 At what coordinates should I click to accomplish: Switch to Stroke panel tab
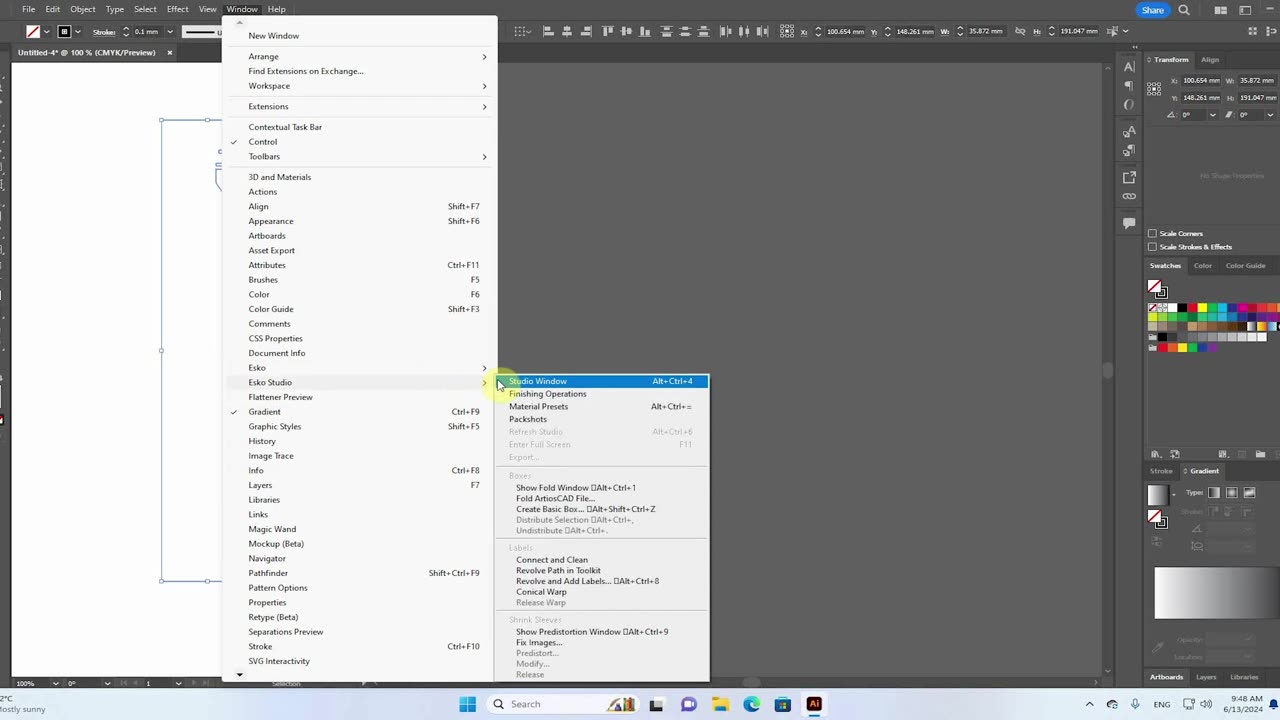tap(1161, 471)
